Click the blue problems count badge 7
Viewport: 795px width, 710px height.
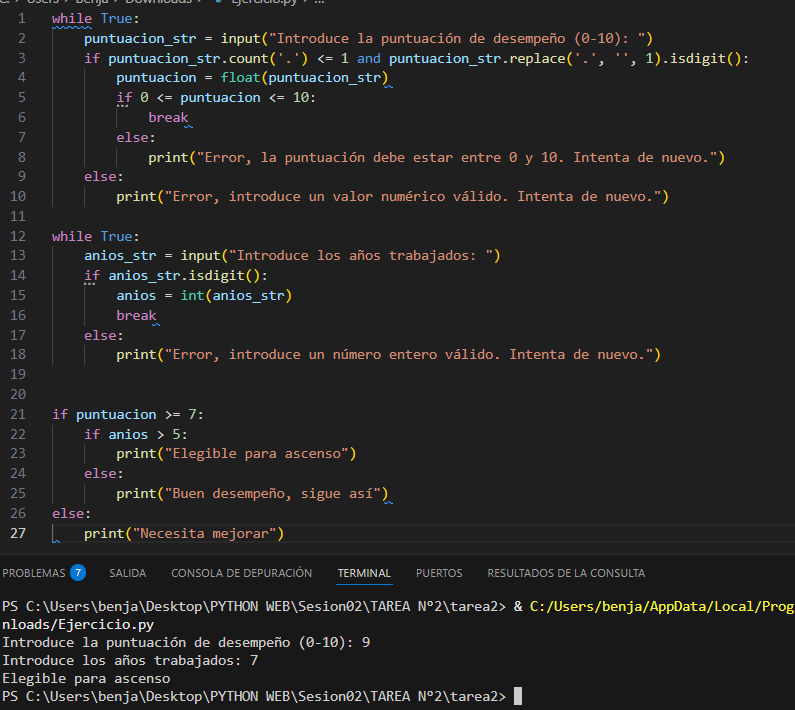coord(78,573)
